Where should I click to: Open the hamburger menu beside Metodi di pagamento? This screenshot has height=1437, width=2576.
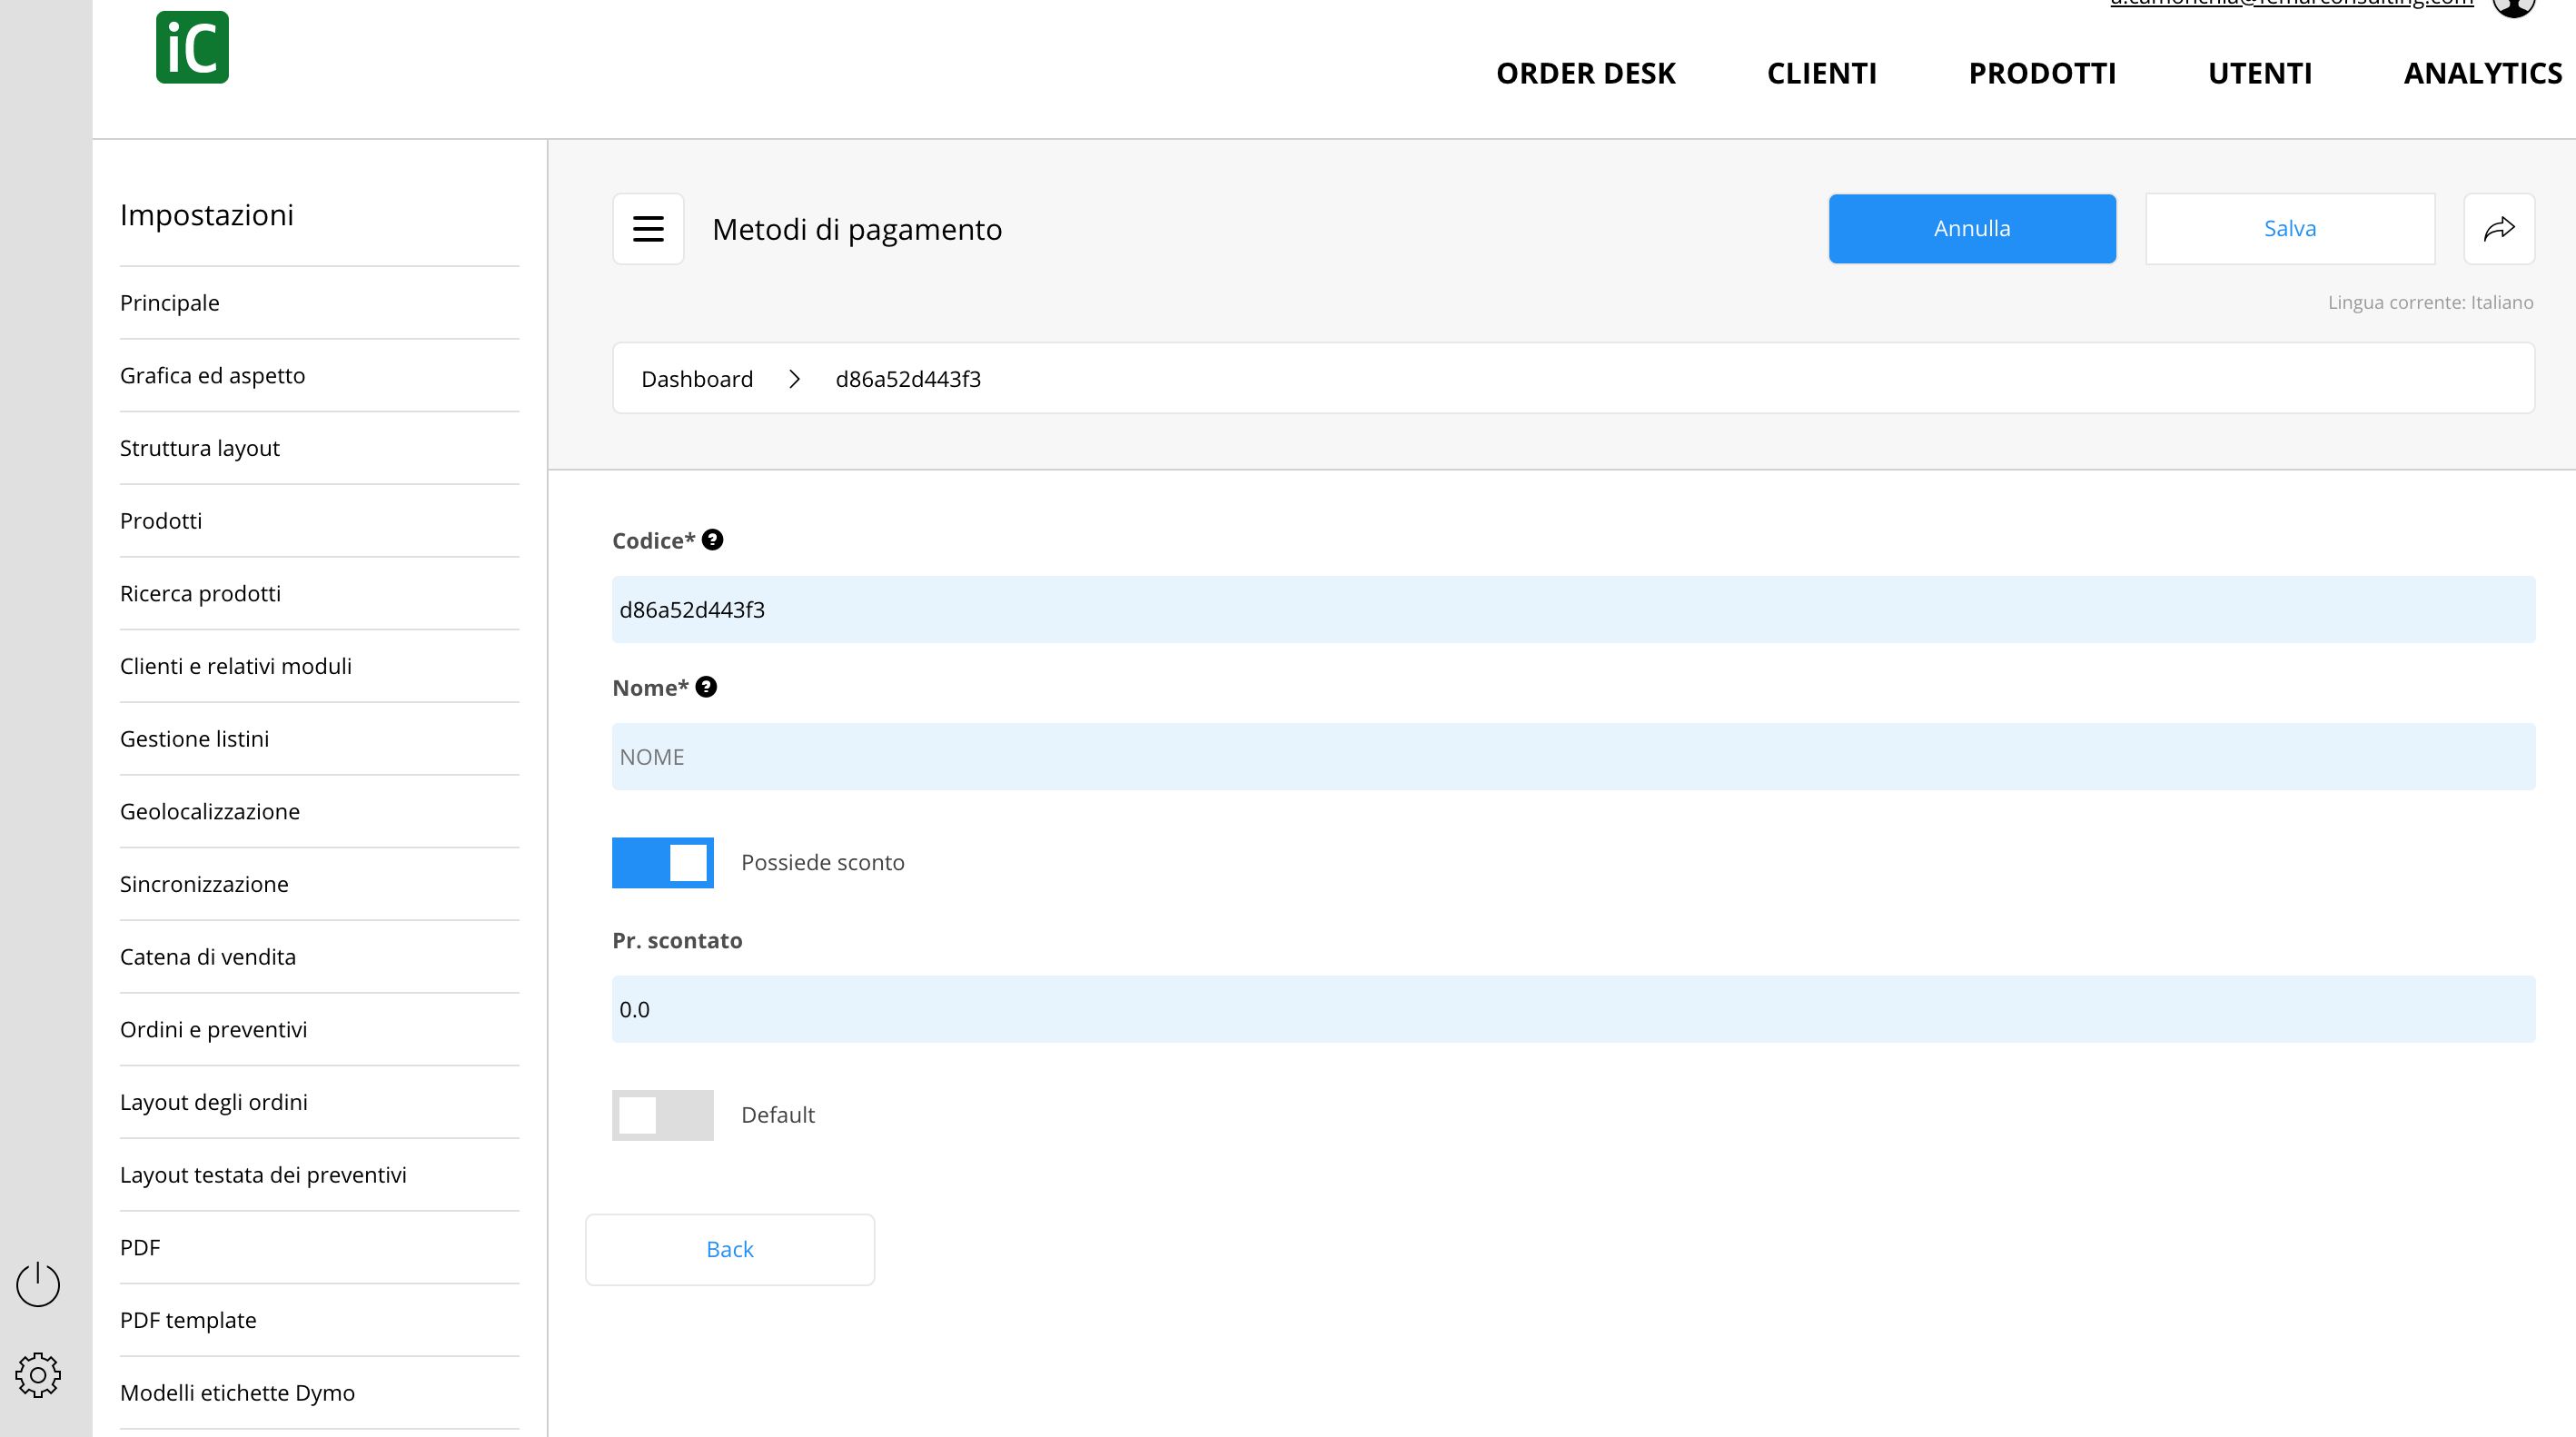648,229
